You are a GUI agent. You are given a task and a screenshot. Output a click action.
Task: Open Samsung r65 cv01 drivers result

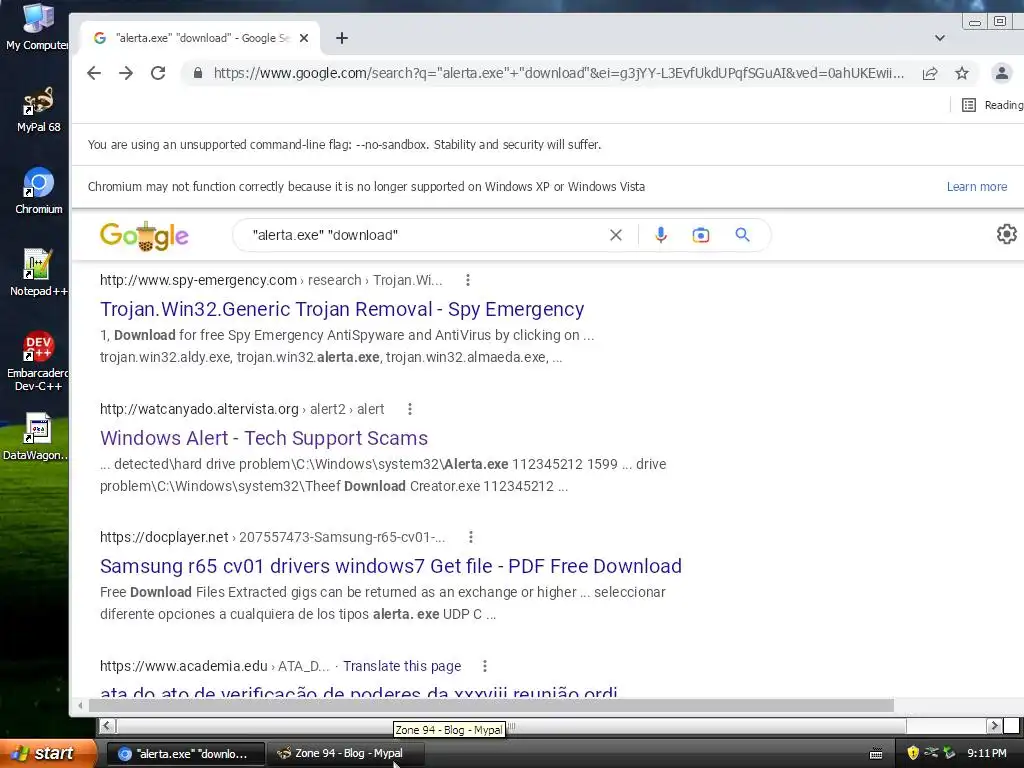[391, 566]
